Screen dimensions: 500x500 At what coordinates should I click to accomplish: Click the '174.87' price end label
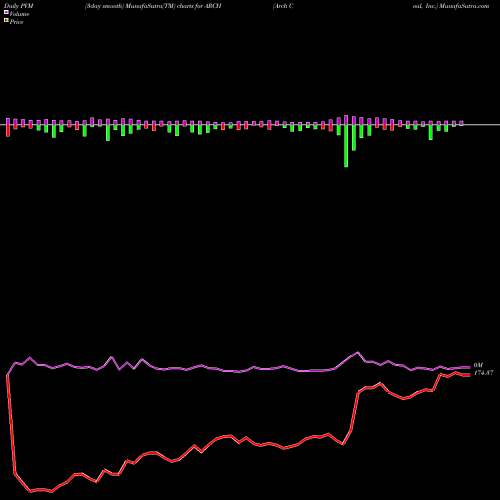pos(483,373)
